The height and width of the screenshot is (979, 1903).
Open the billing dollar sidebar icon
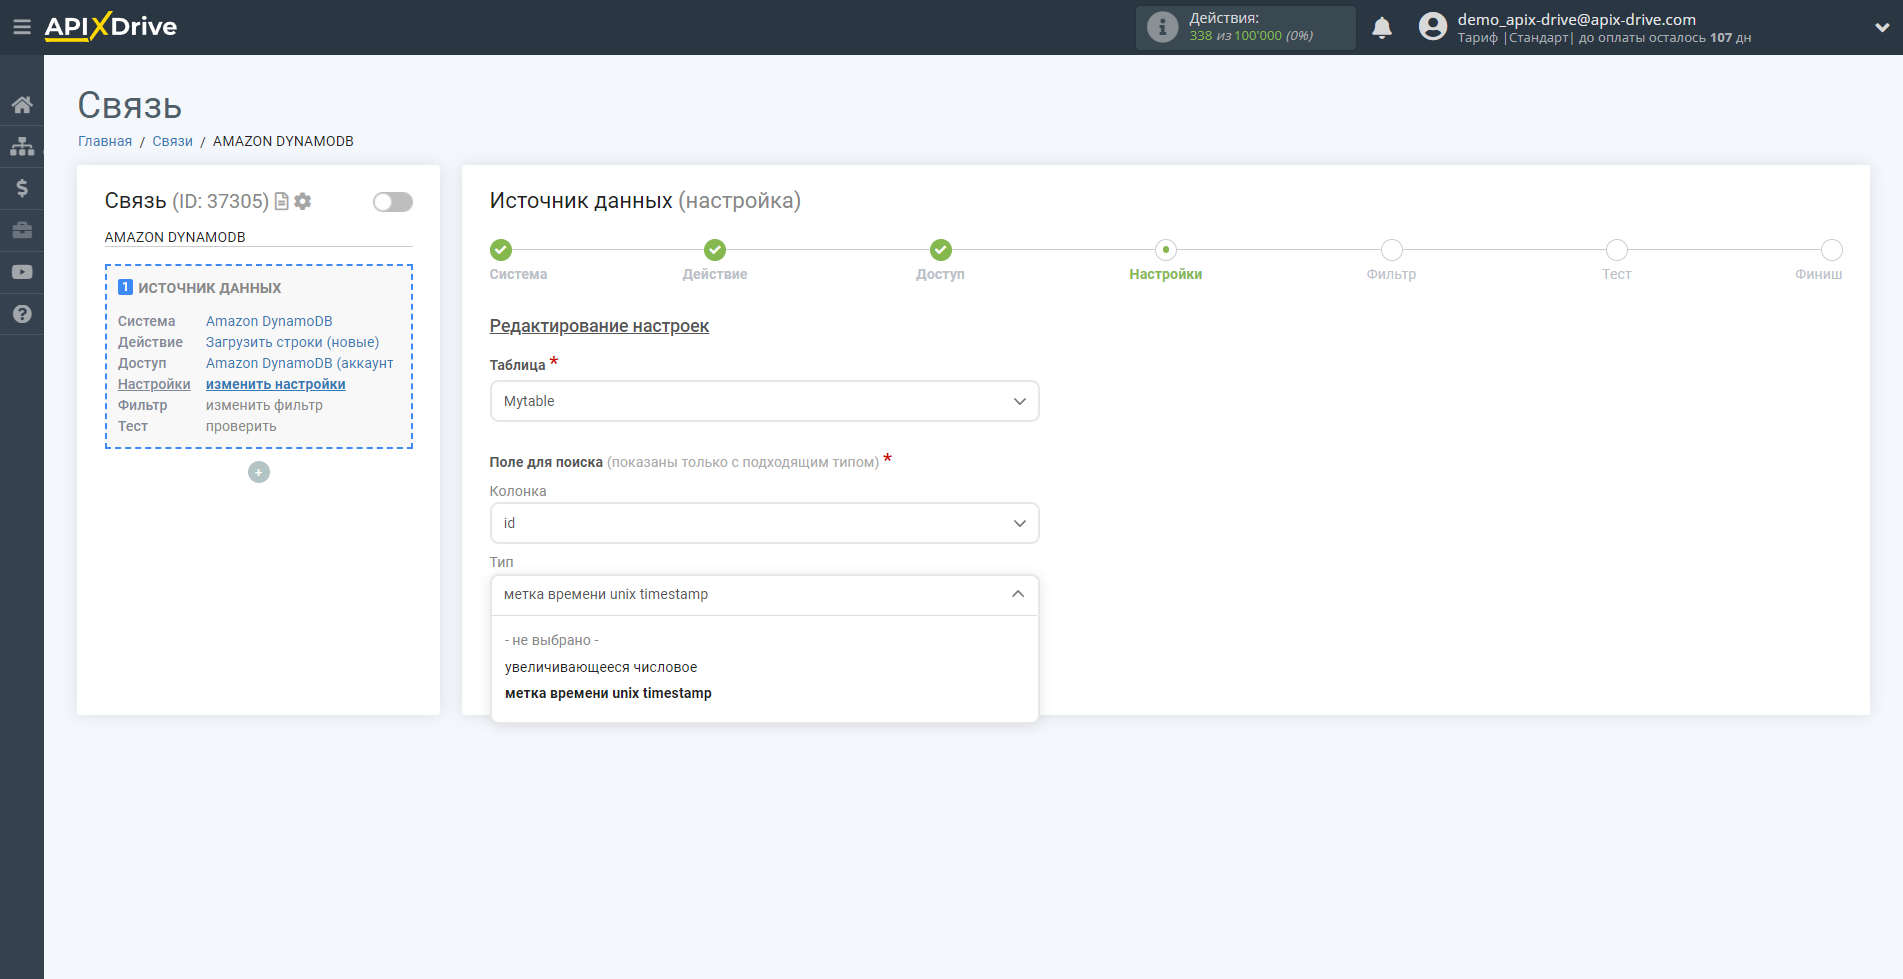pos(22,188)
